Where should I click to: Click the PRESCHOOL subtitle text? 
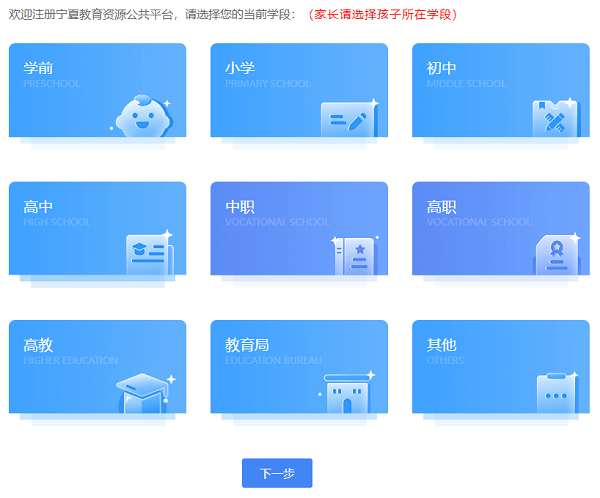click(x=52, y=84)
